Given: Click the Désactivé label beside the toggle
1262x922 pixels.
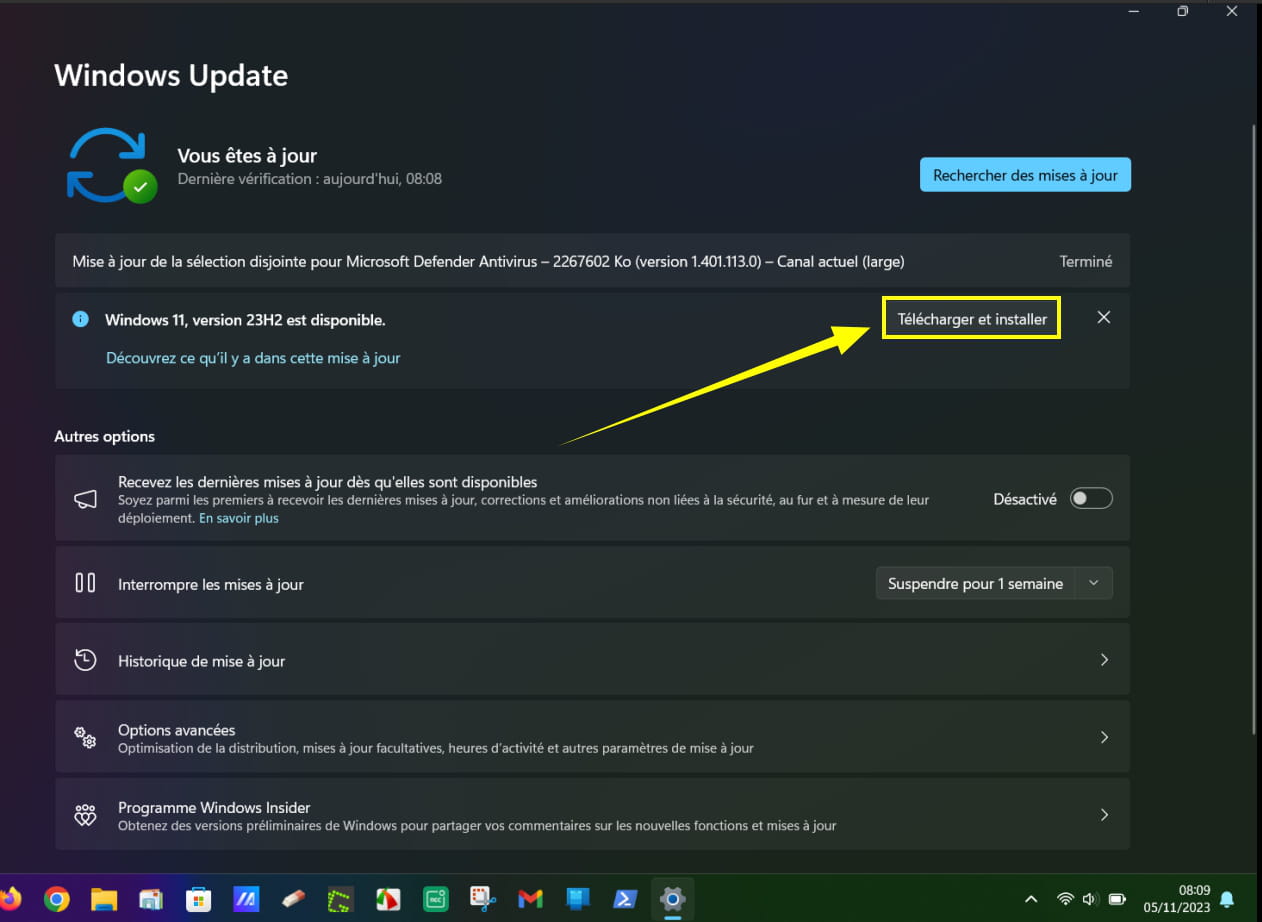Looking at the screenshot, I should 1025,499.
